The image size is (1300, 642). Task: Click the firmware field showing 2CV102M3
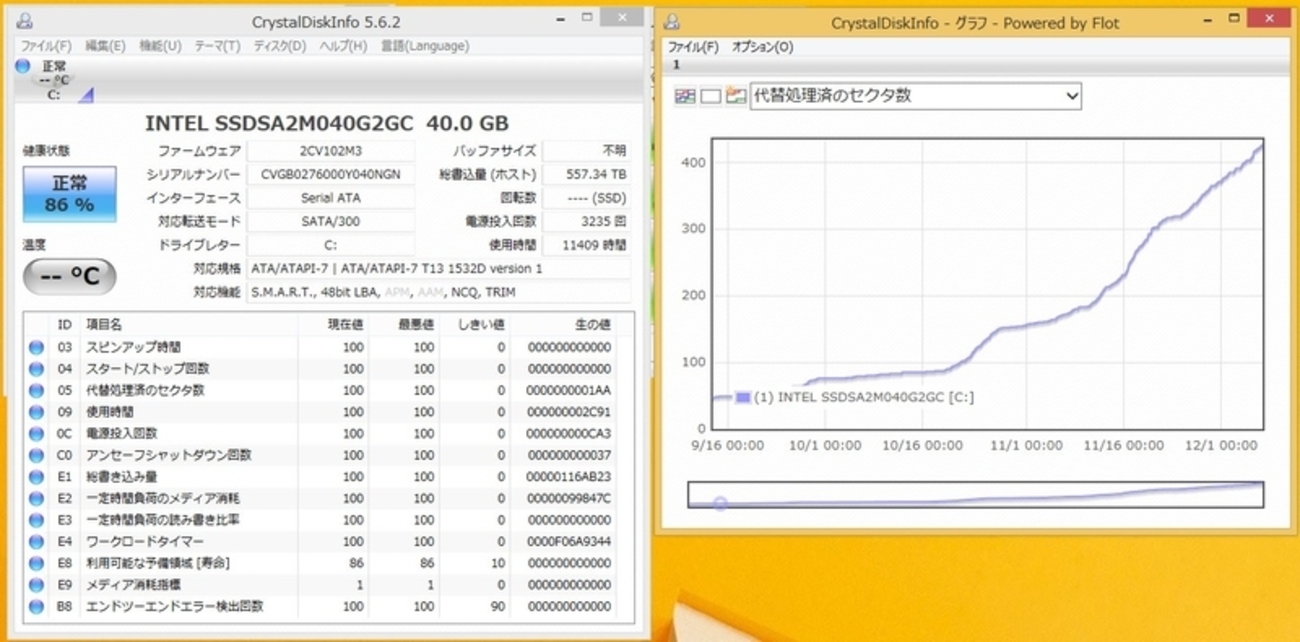(x=331, y=151)
